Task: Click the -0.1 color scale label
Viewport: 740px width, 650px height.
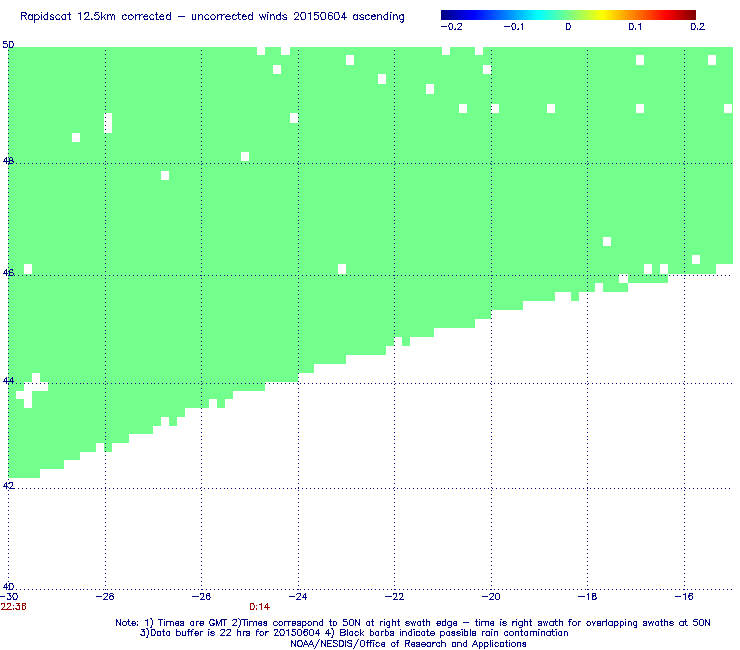Action: [514, 27]
